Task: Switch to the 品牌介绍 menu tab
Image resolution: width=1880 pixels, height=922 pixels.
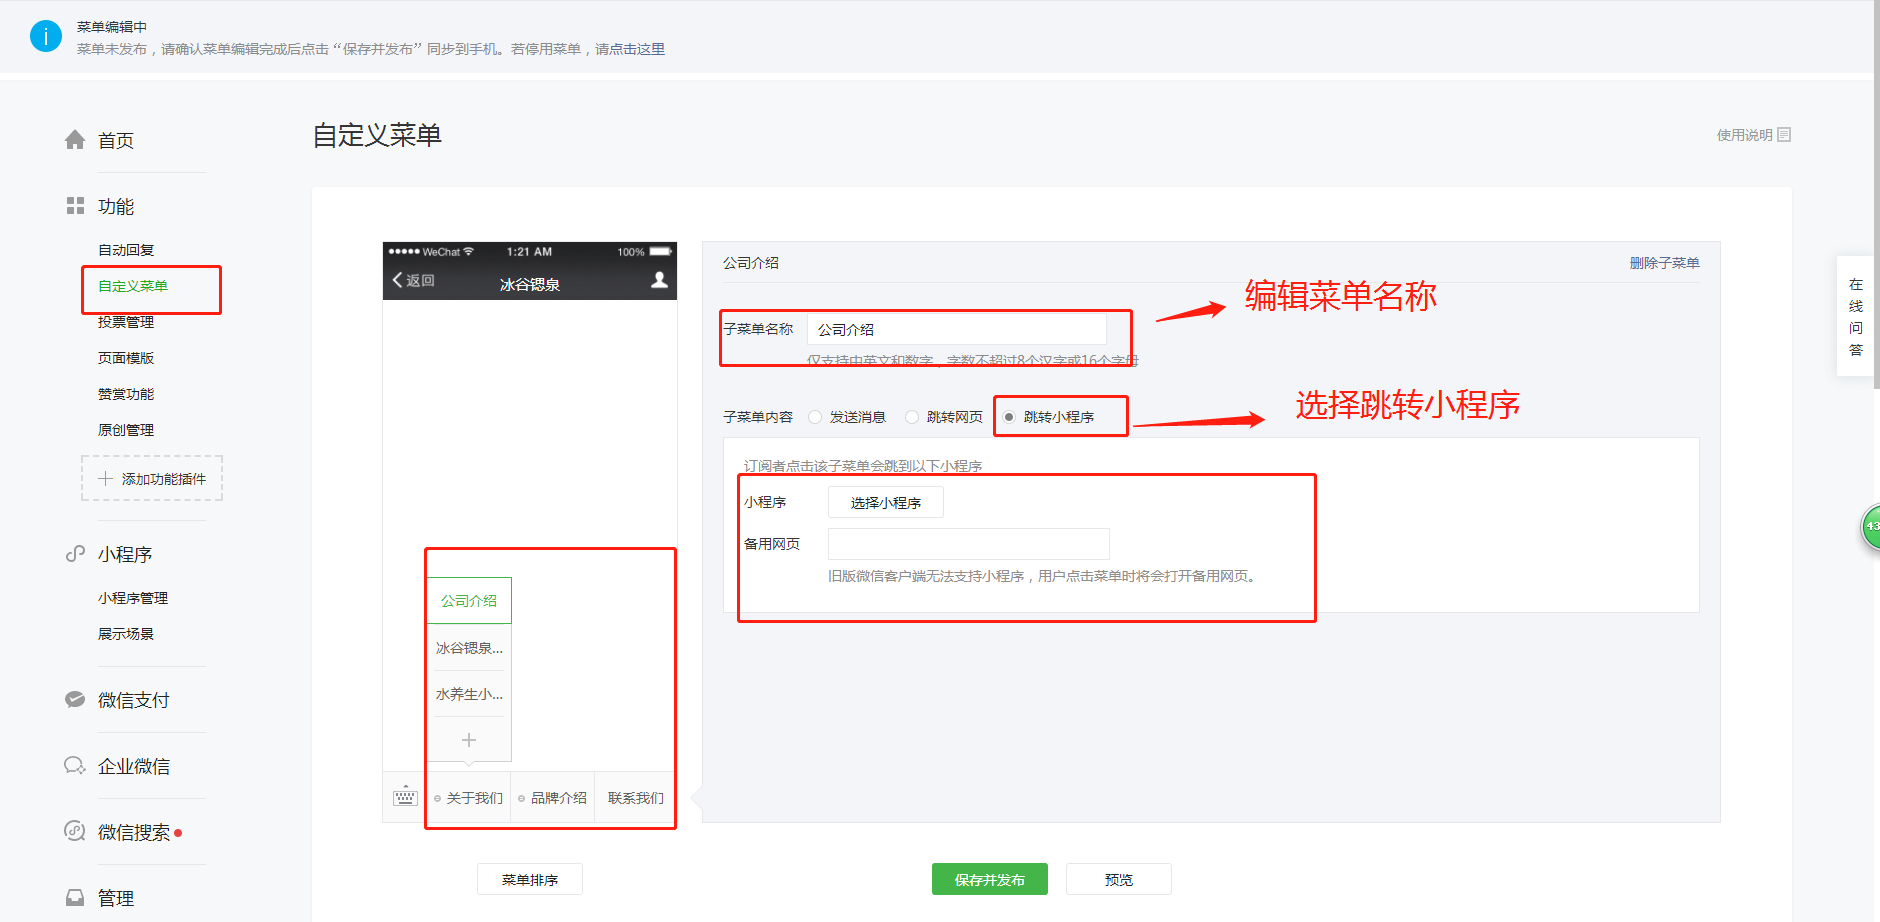Action: (552, 797)
